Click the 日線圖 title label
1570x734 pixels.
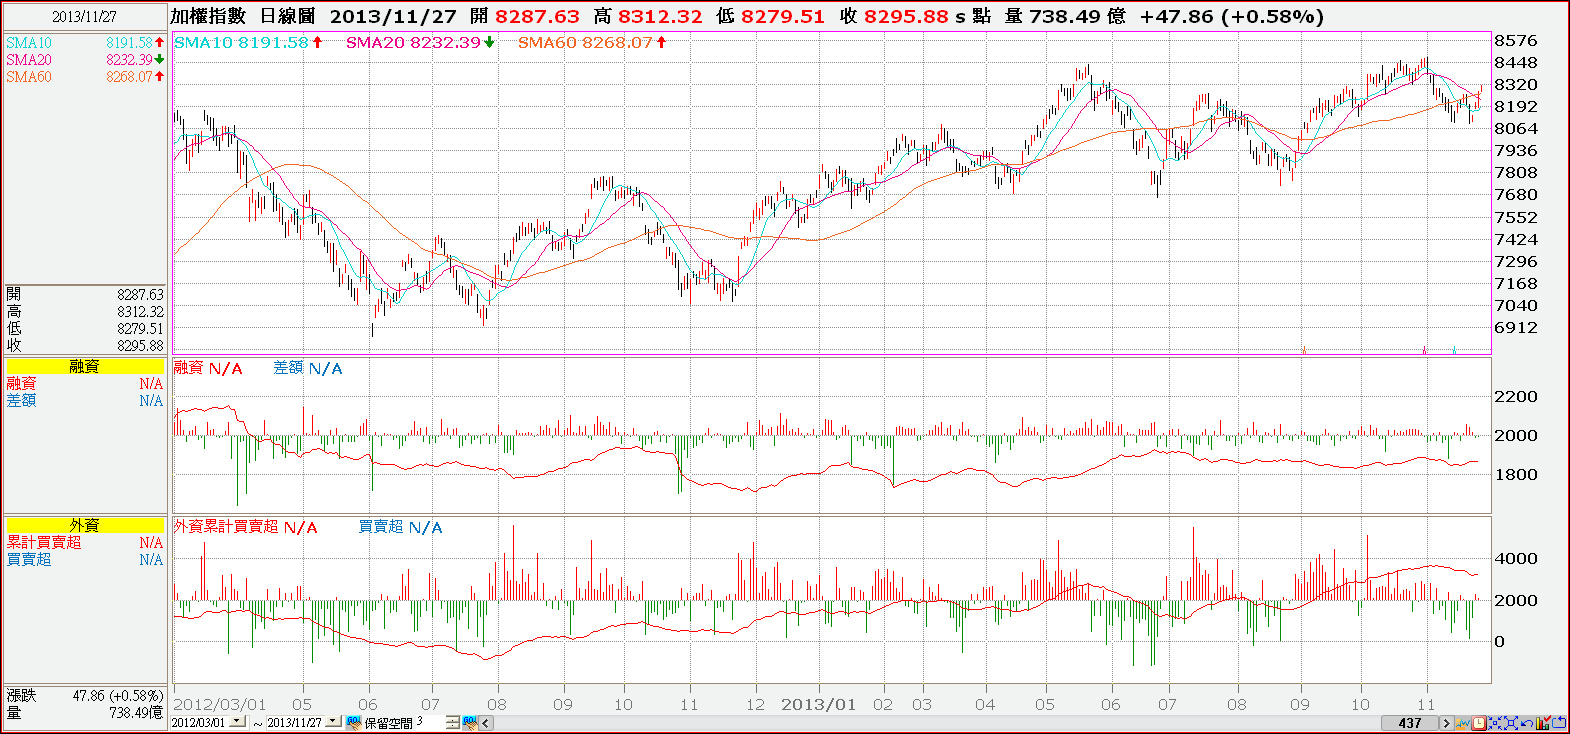click(288, 16)
